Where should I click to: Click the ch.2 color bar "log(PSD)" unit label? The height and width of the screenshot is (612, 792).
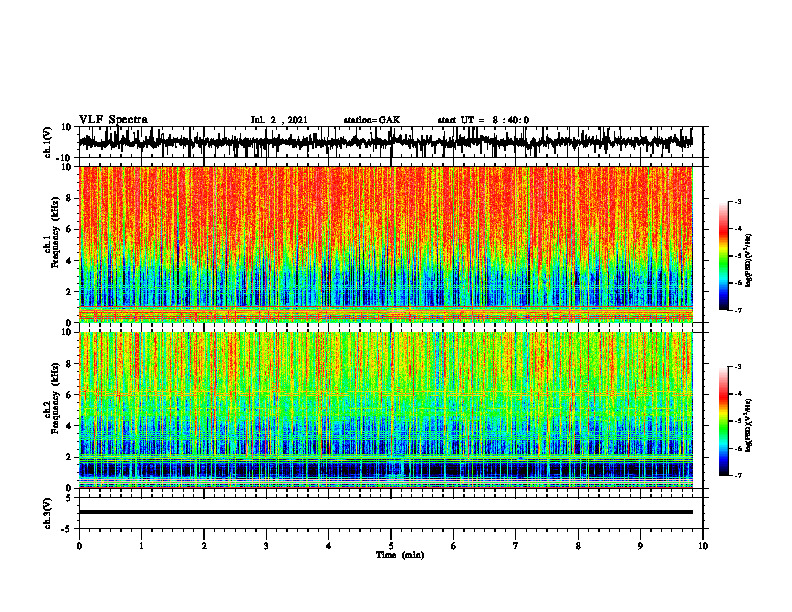[x=749, y=426]
